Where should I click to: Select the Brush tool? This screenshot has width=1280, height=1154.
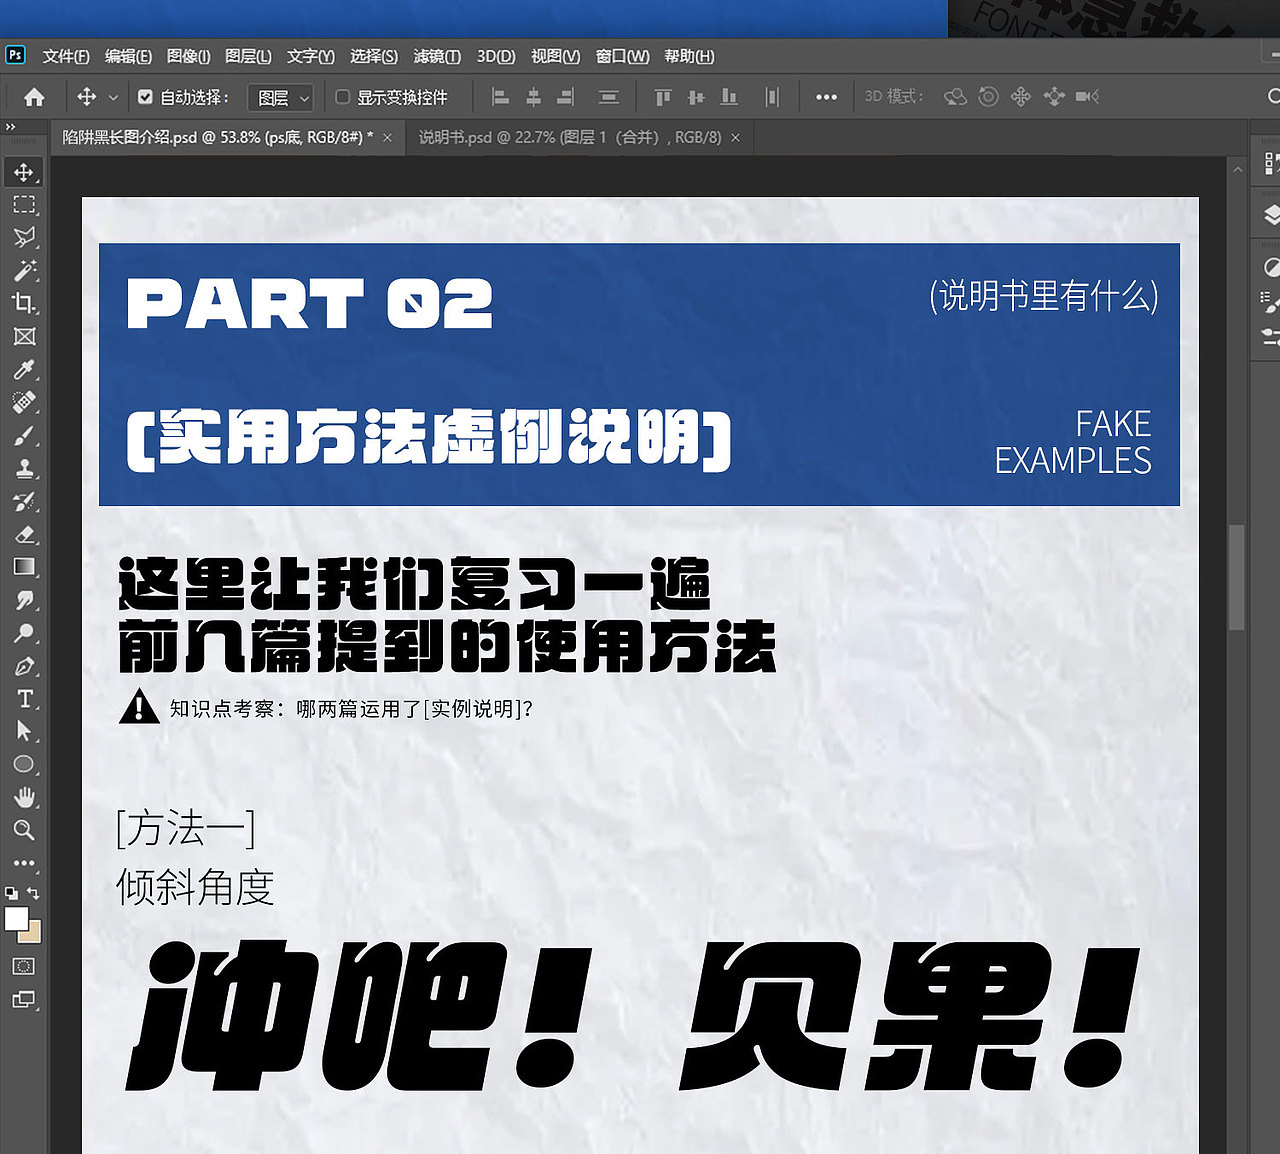click(24, 435)
